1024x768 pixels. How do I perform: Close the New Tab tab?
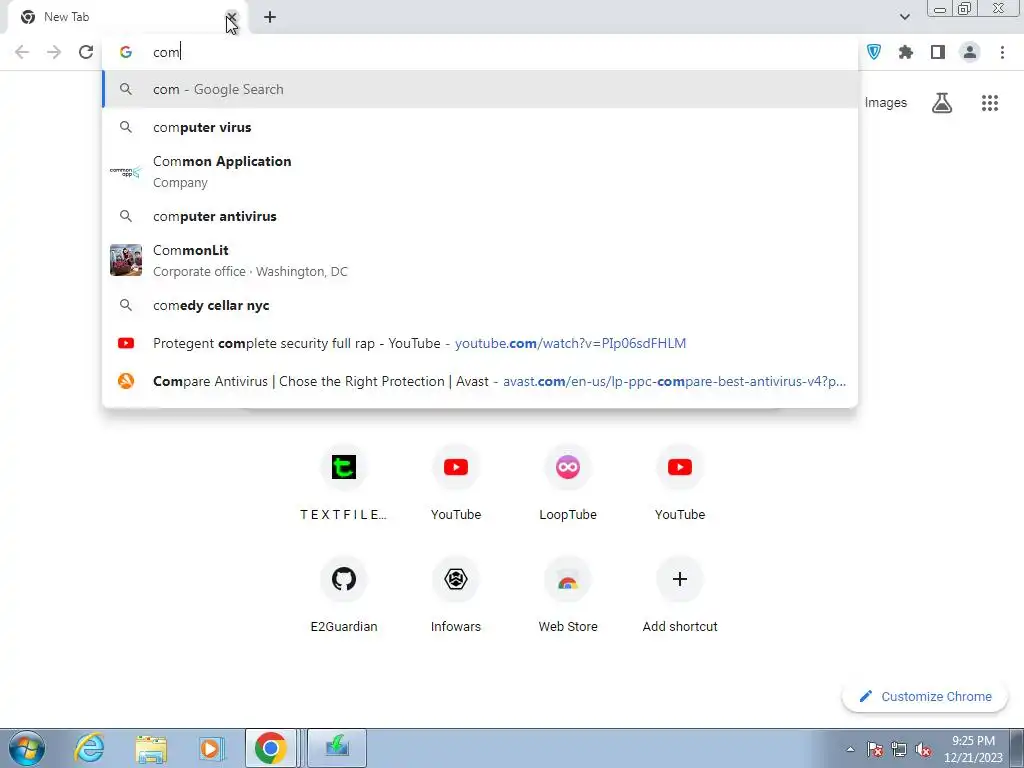click(x=231, y=17)
